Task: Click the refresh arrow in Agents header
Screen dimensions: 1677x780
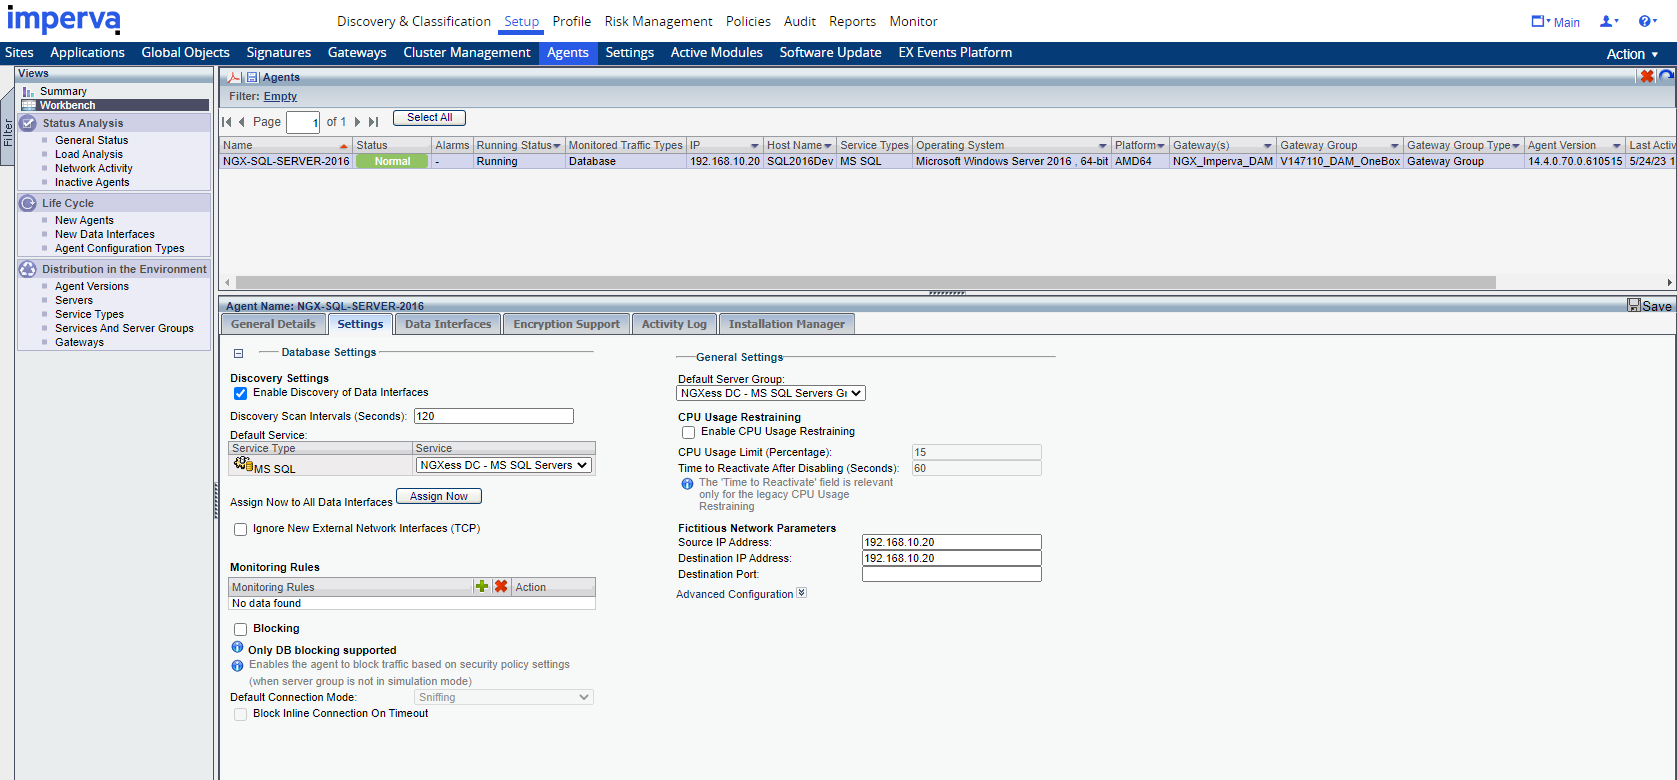Action: 1666,76
